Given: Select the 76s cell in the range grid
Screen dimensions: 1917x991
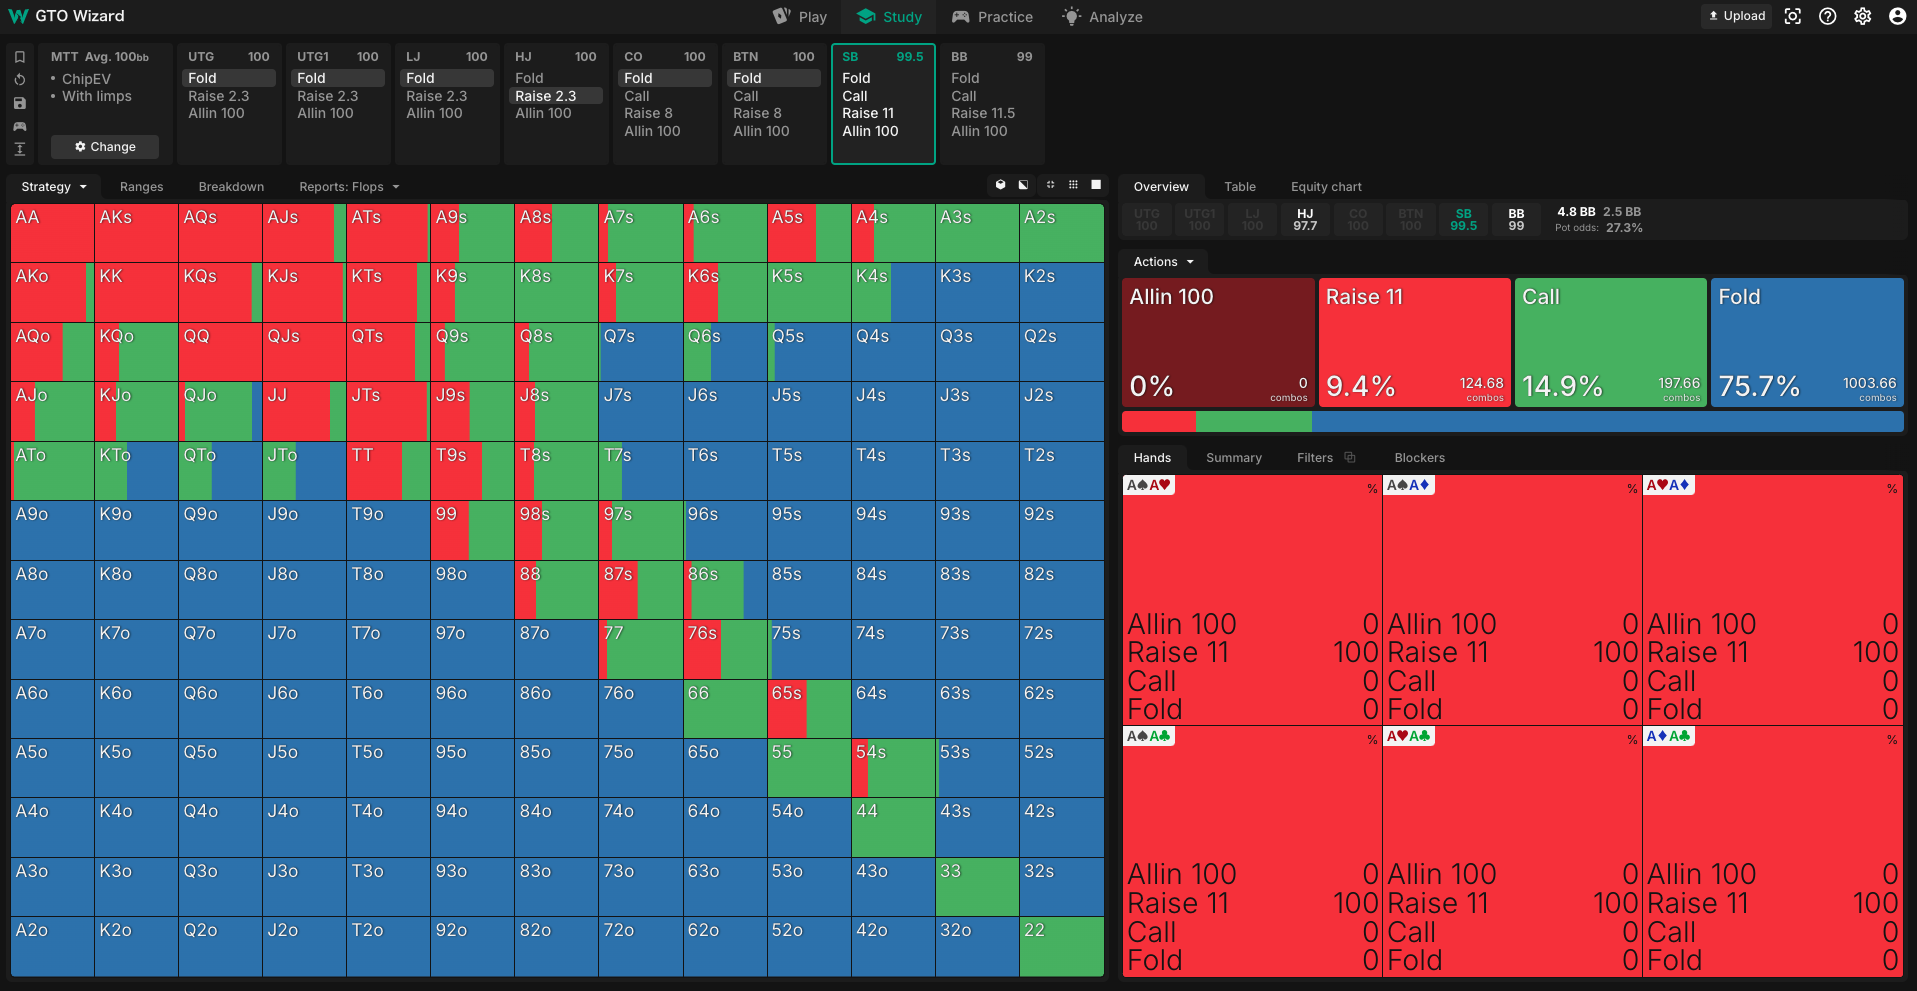Looking at the screenshot, I should coord(725,649).
